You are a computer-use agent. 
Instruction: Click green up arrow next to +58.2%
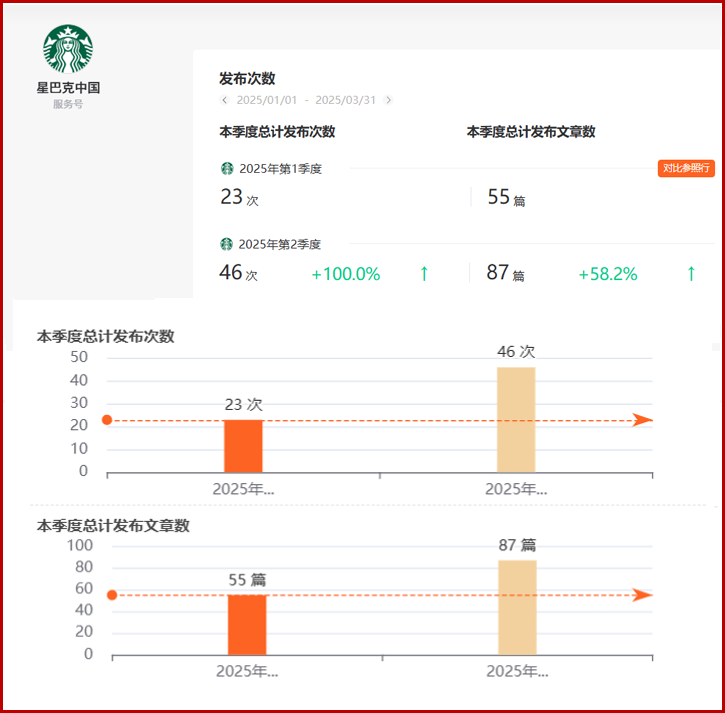click(691, 274)
